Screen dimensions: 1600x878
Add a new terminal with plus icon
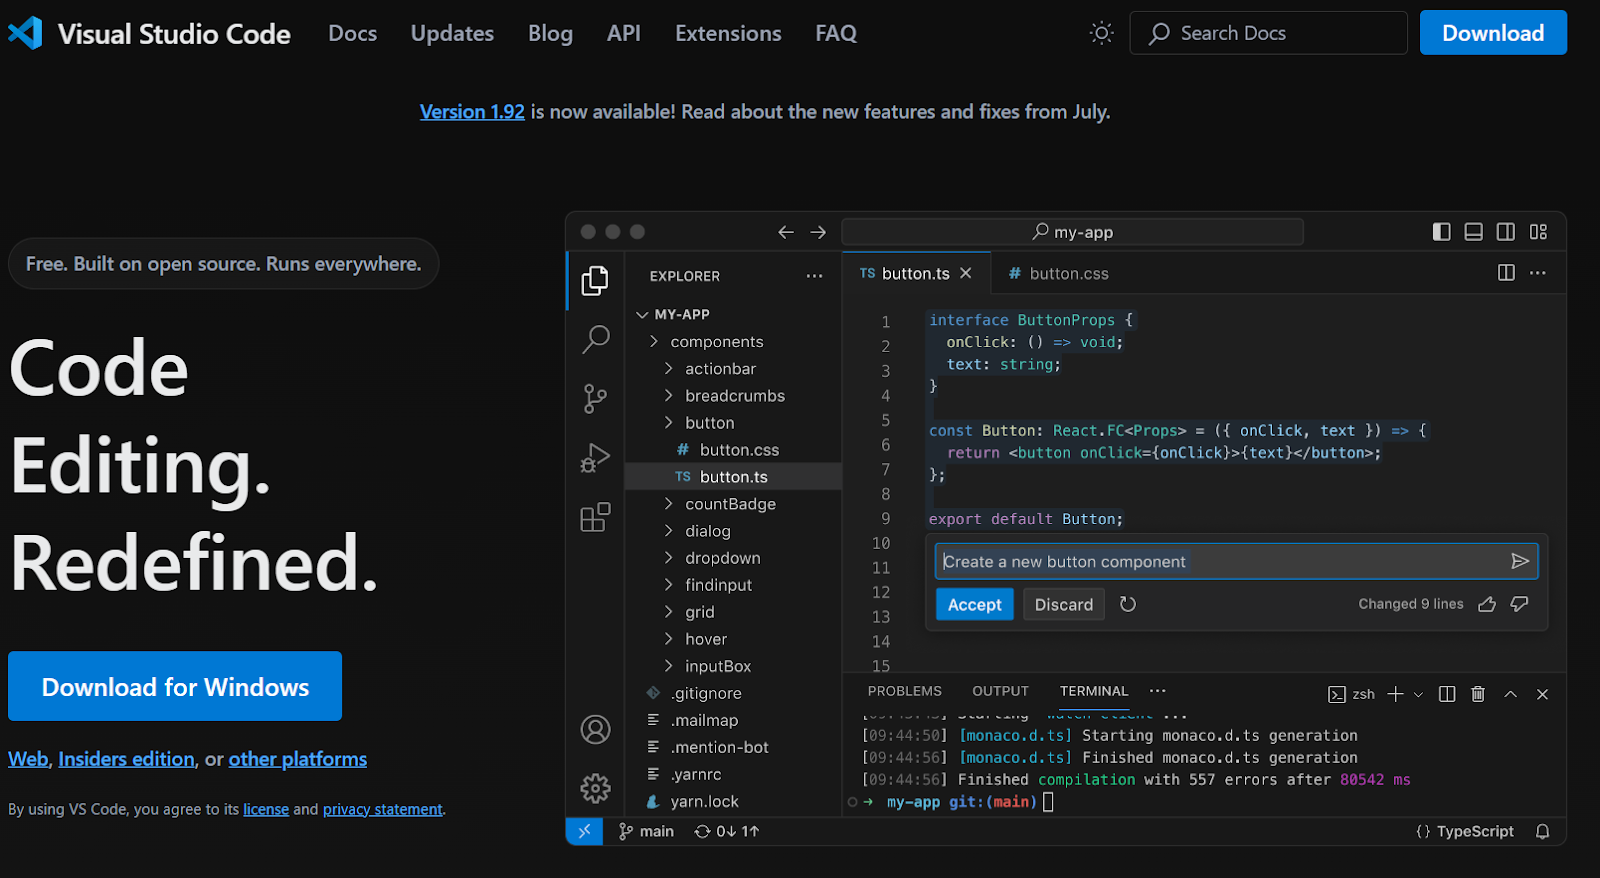click(1396, 694)
